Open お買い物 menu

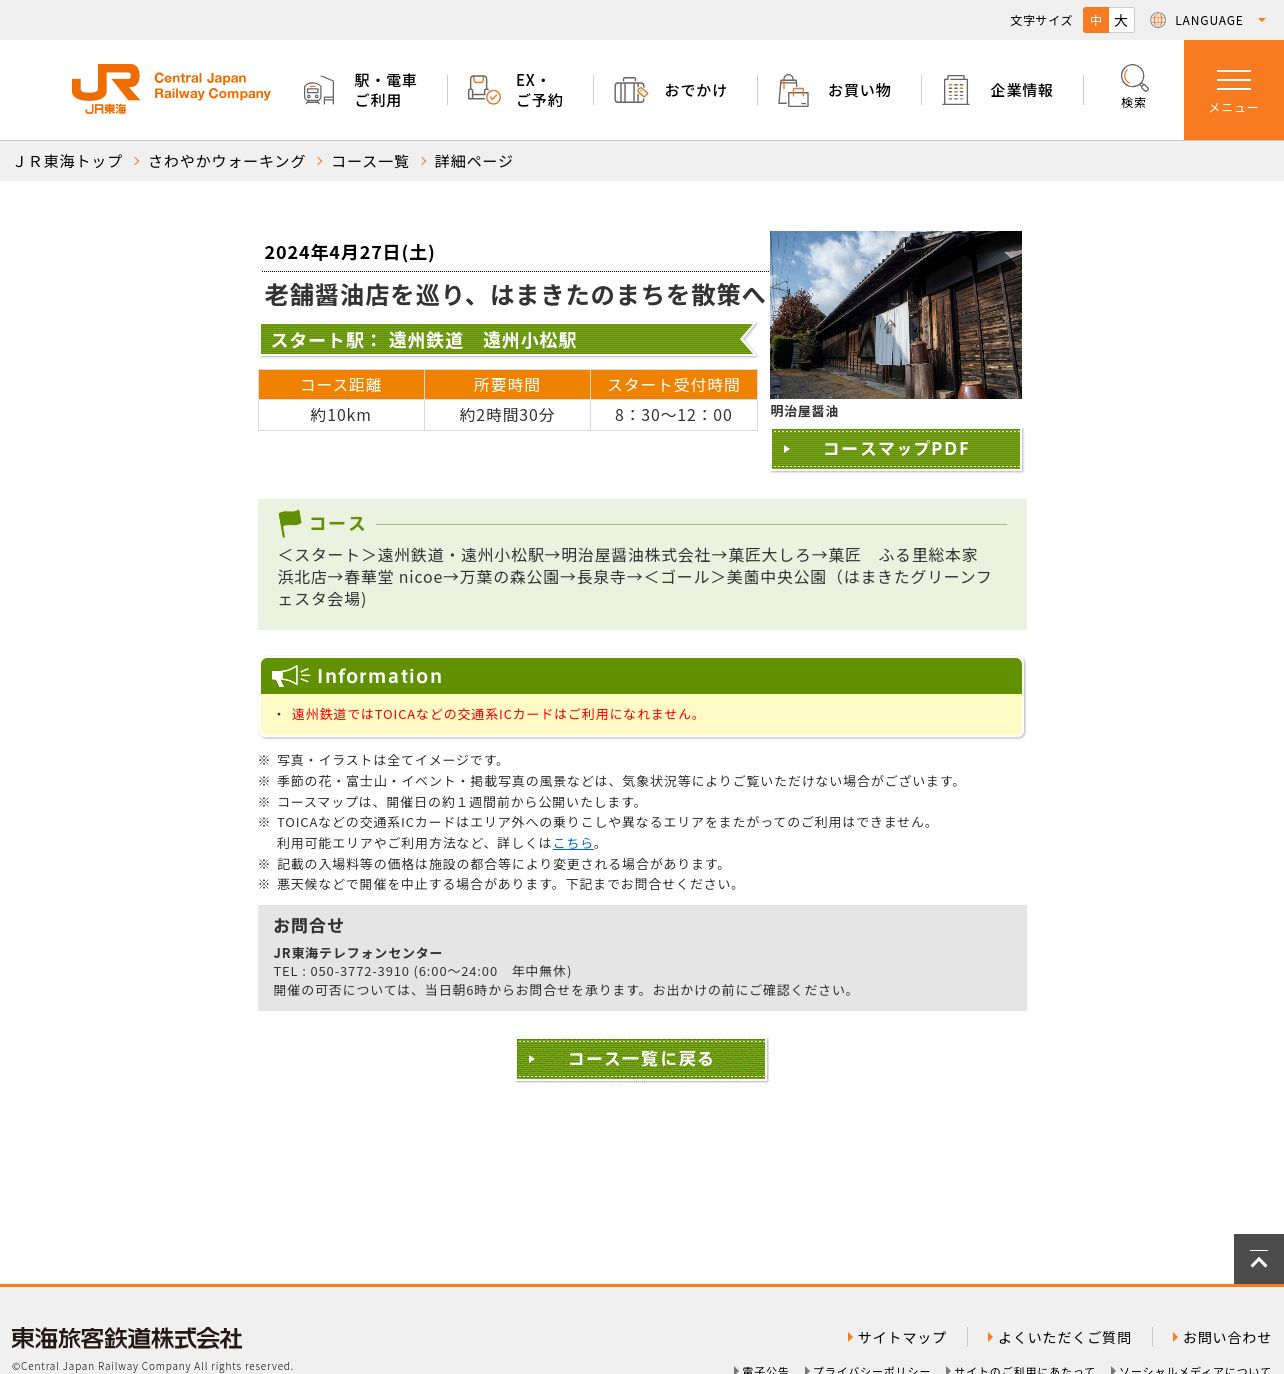click(x=859, y=90)
